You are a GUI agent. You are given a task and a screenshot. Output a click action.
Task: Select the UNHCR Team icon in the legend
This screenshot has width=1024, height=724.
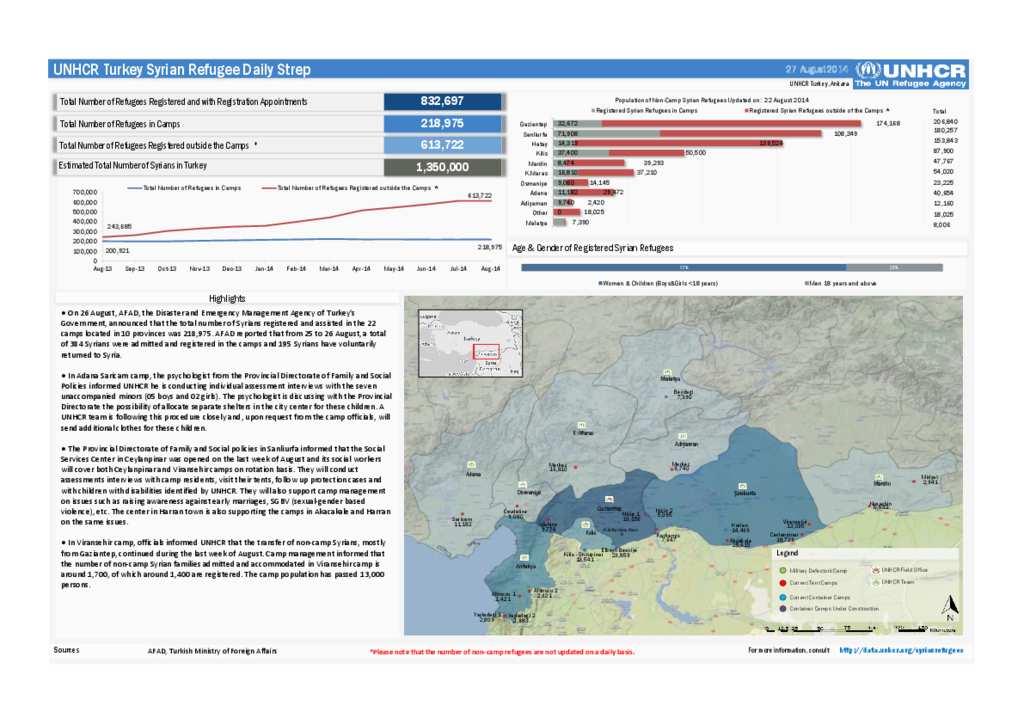click(877, 582)
